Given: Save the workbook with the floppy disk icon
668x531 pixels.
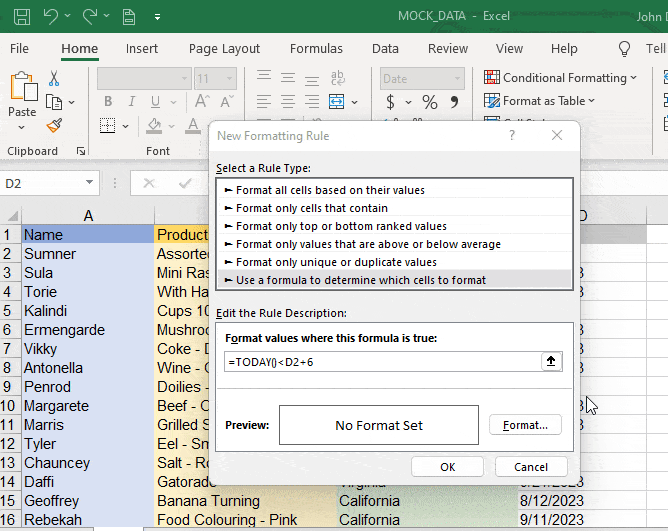Looking at the screenshot, I should pyautogui.click(x=22, y=17).
